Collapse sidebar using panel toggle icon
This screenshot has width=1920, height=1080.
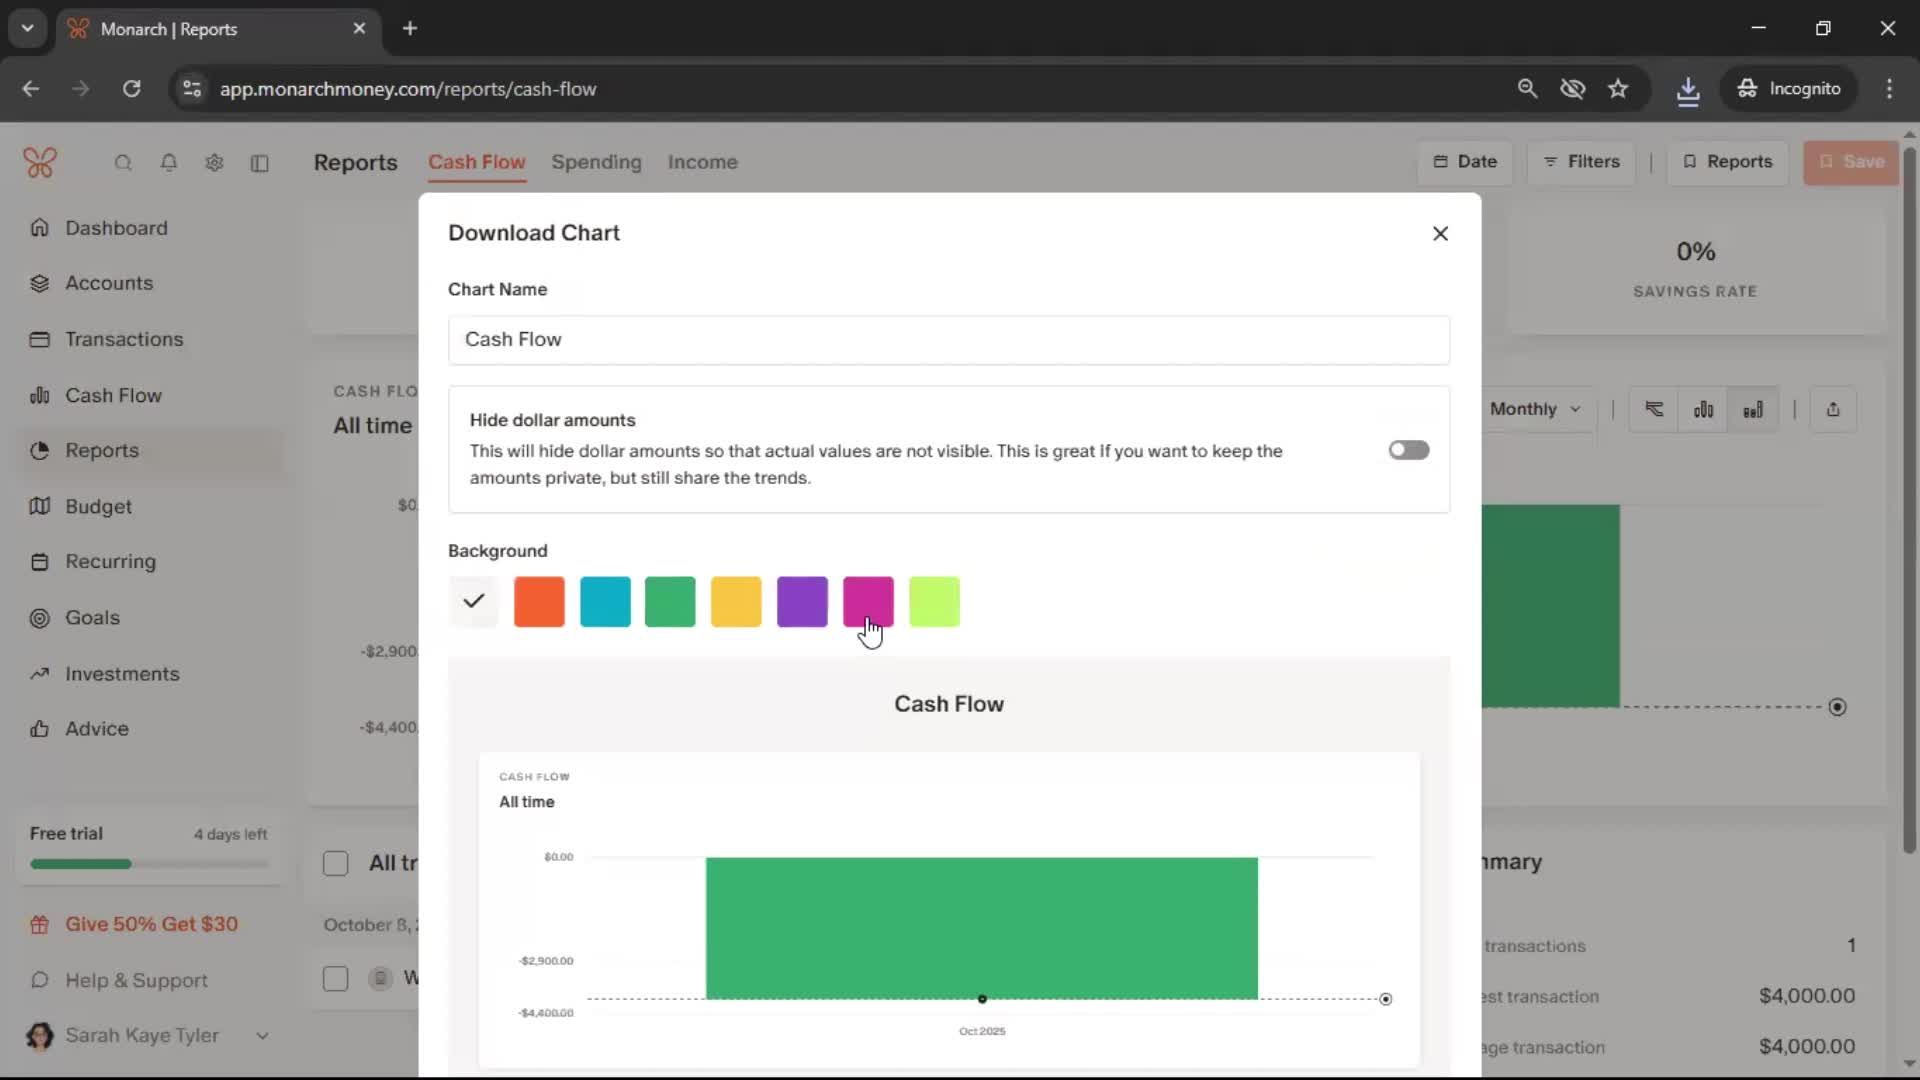[x=259, y=163]
